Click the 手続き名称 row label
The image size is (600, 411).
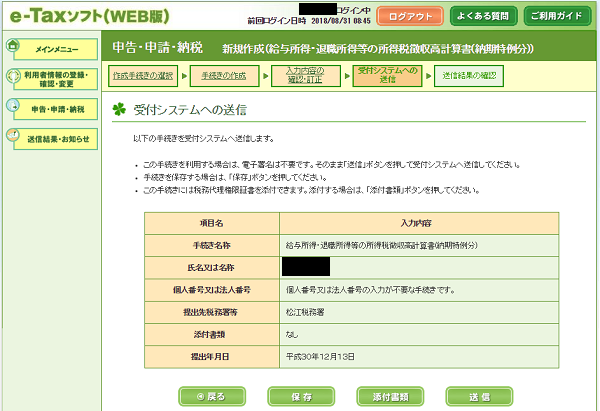coord(212,245)
